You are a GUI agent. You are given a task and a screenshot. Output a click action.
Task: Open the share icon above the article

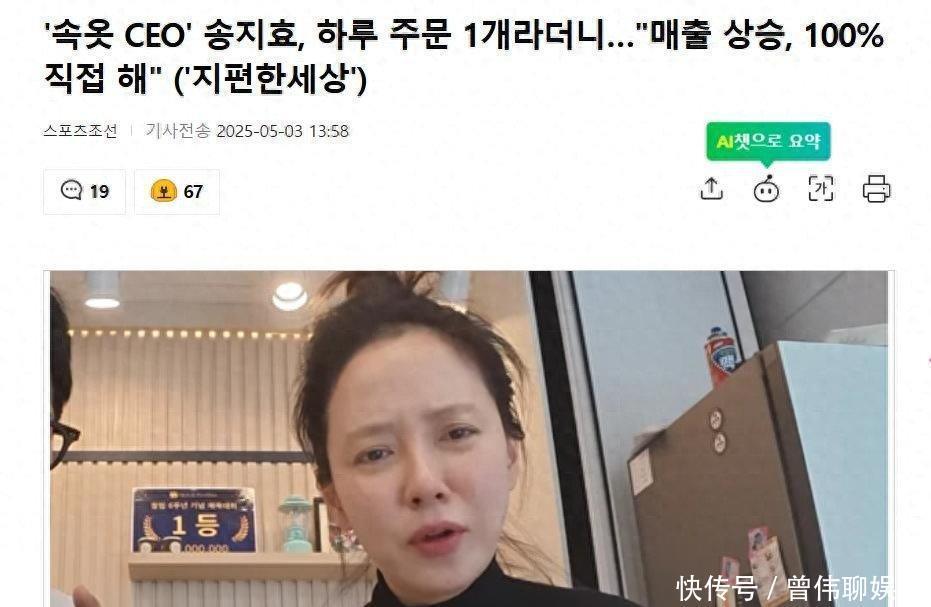point(711,189)
